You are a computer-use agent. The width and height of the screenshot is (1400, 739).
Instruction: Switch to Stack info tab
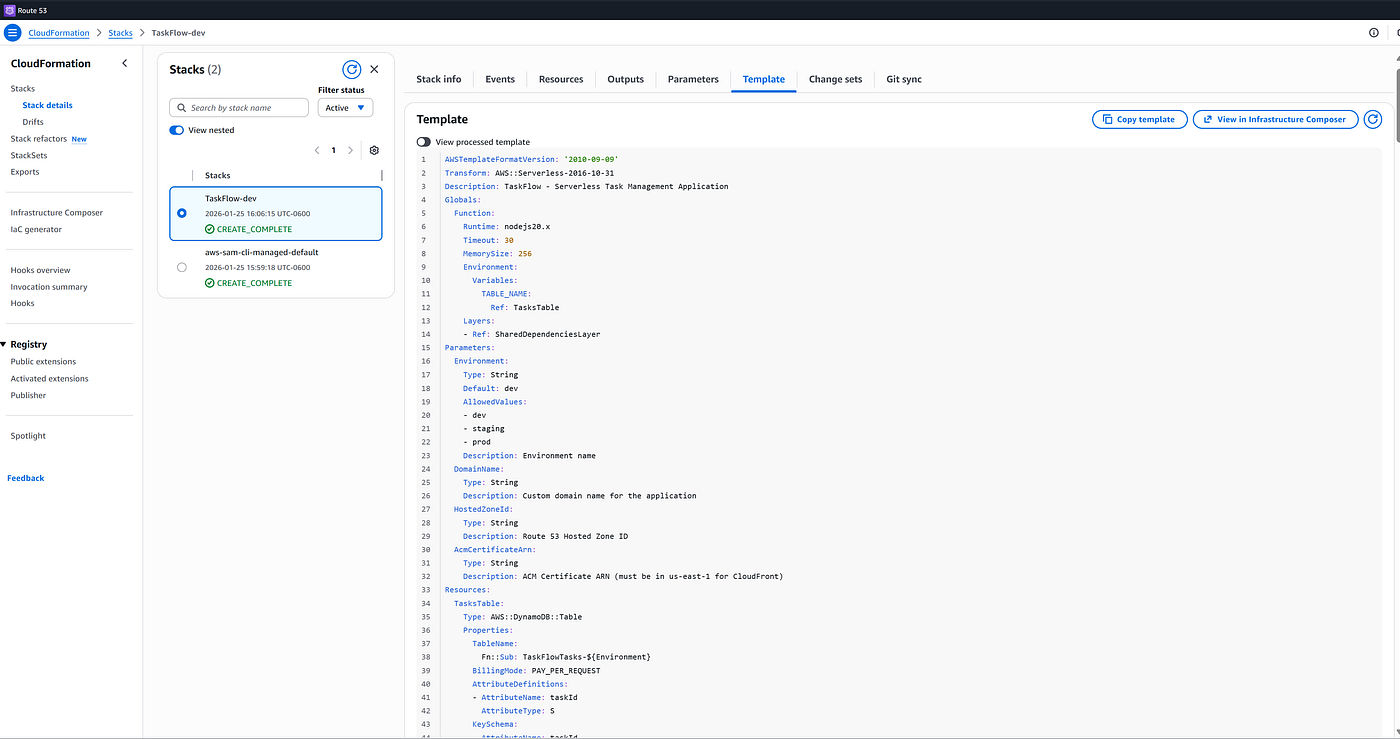(439, 79)
